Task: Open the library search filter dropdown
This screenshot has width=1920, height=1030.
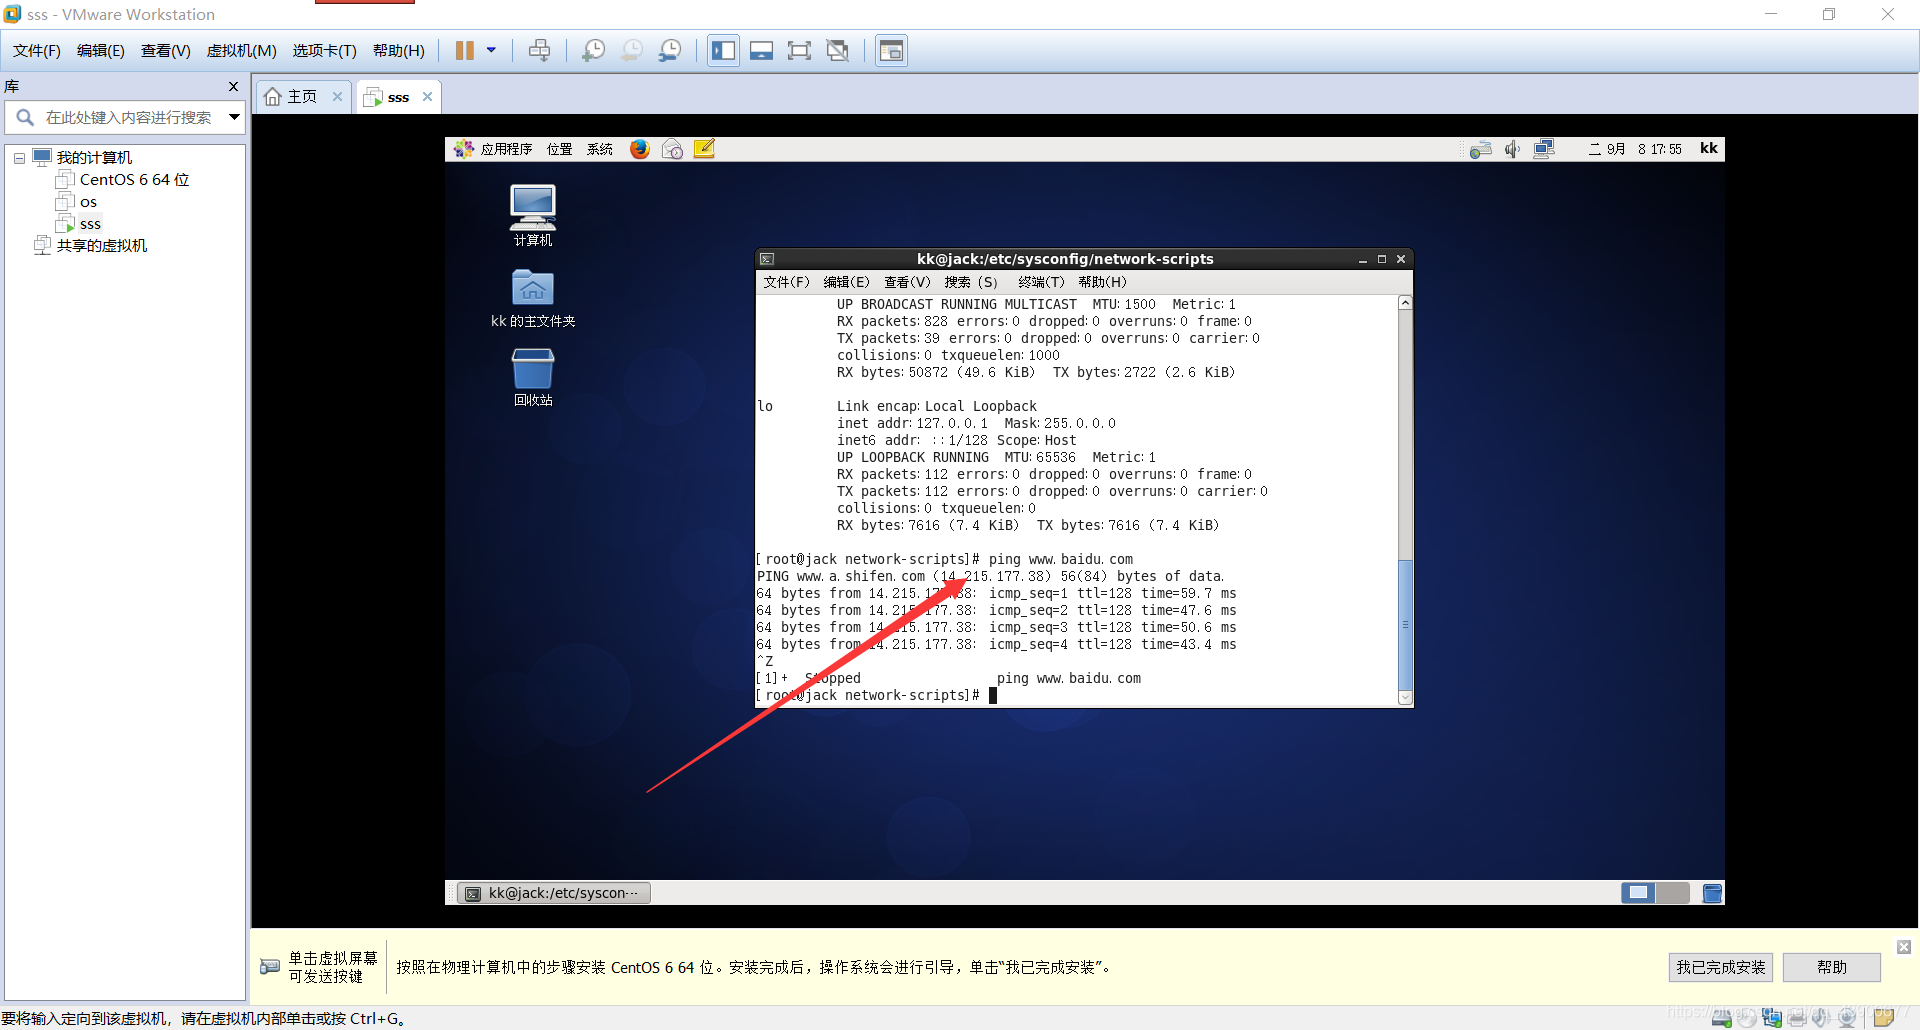Action: click(234, 118)
